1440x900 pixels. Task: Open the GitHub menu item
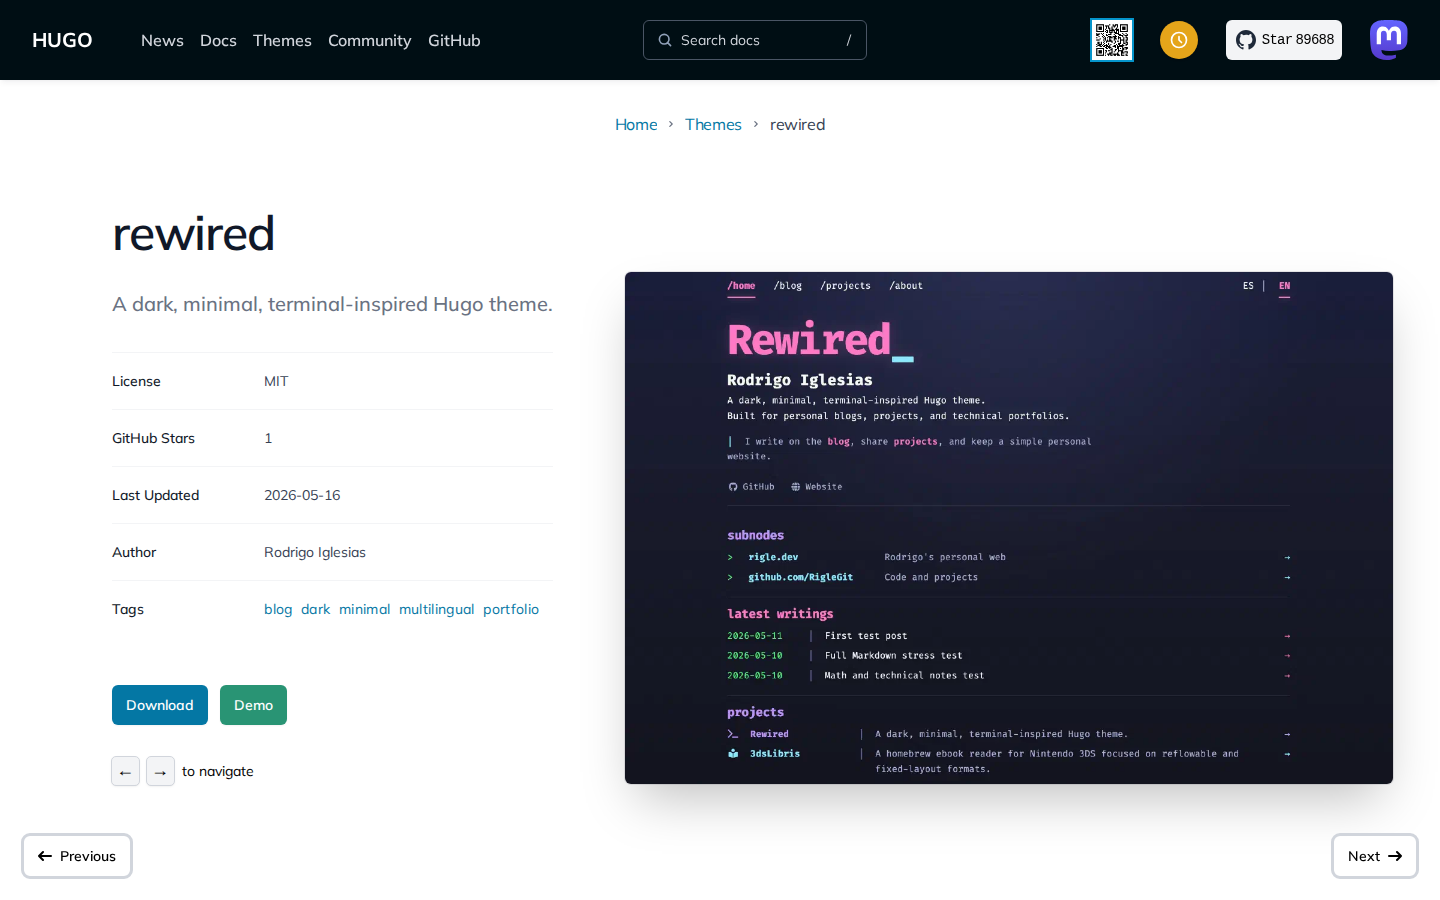tap(454, 40)
